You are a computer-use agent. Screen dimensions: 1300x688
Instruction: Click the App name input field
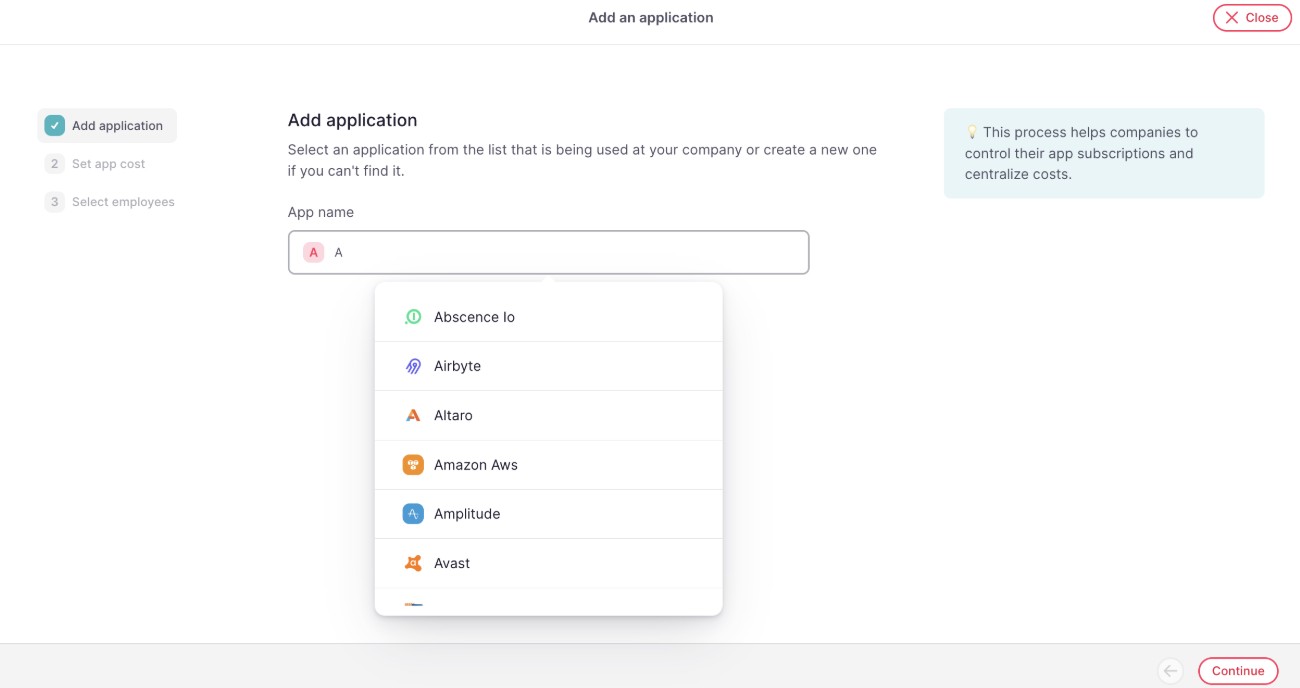[x=560, y=252]
